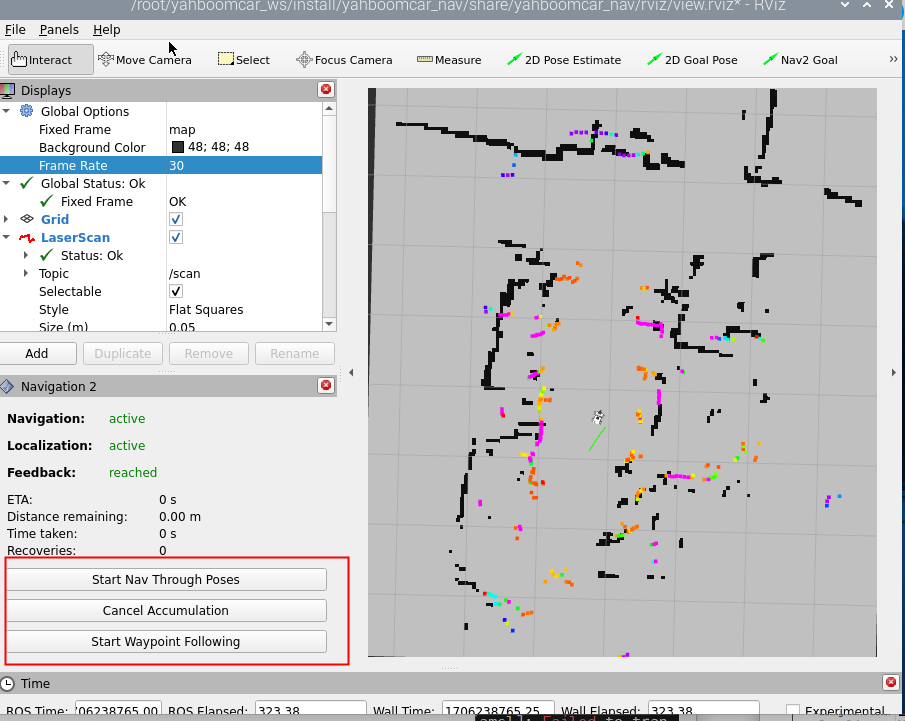Collapse the LaserScan tree node

[6, 237]
